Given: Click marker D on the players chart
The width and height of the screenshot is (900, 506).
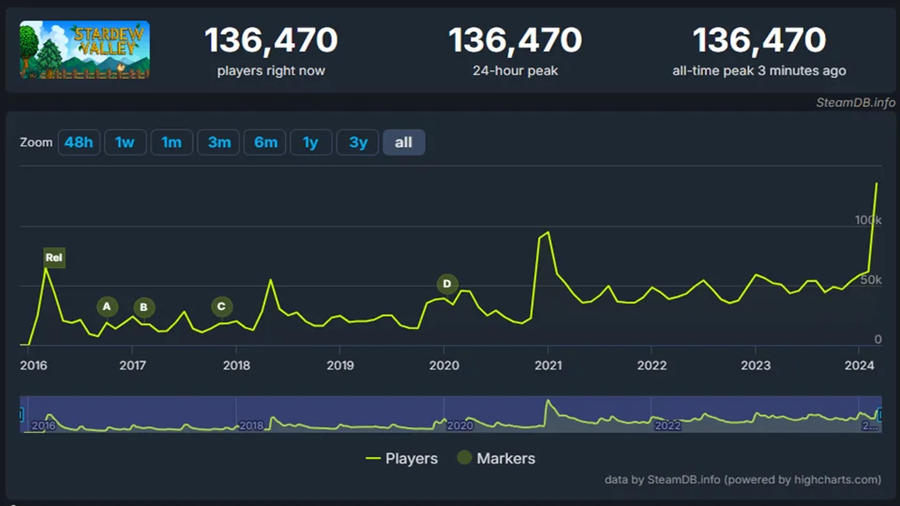Looking at the screenshot, I should pyautogui.click(x=447, y=284).
